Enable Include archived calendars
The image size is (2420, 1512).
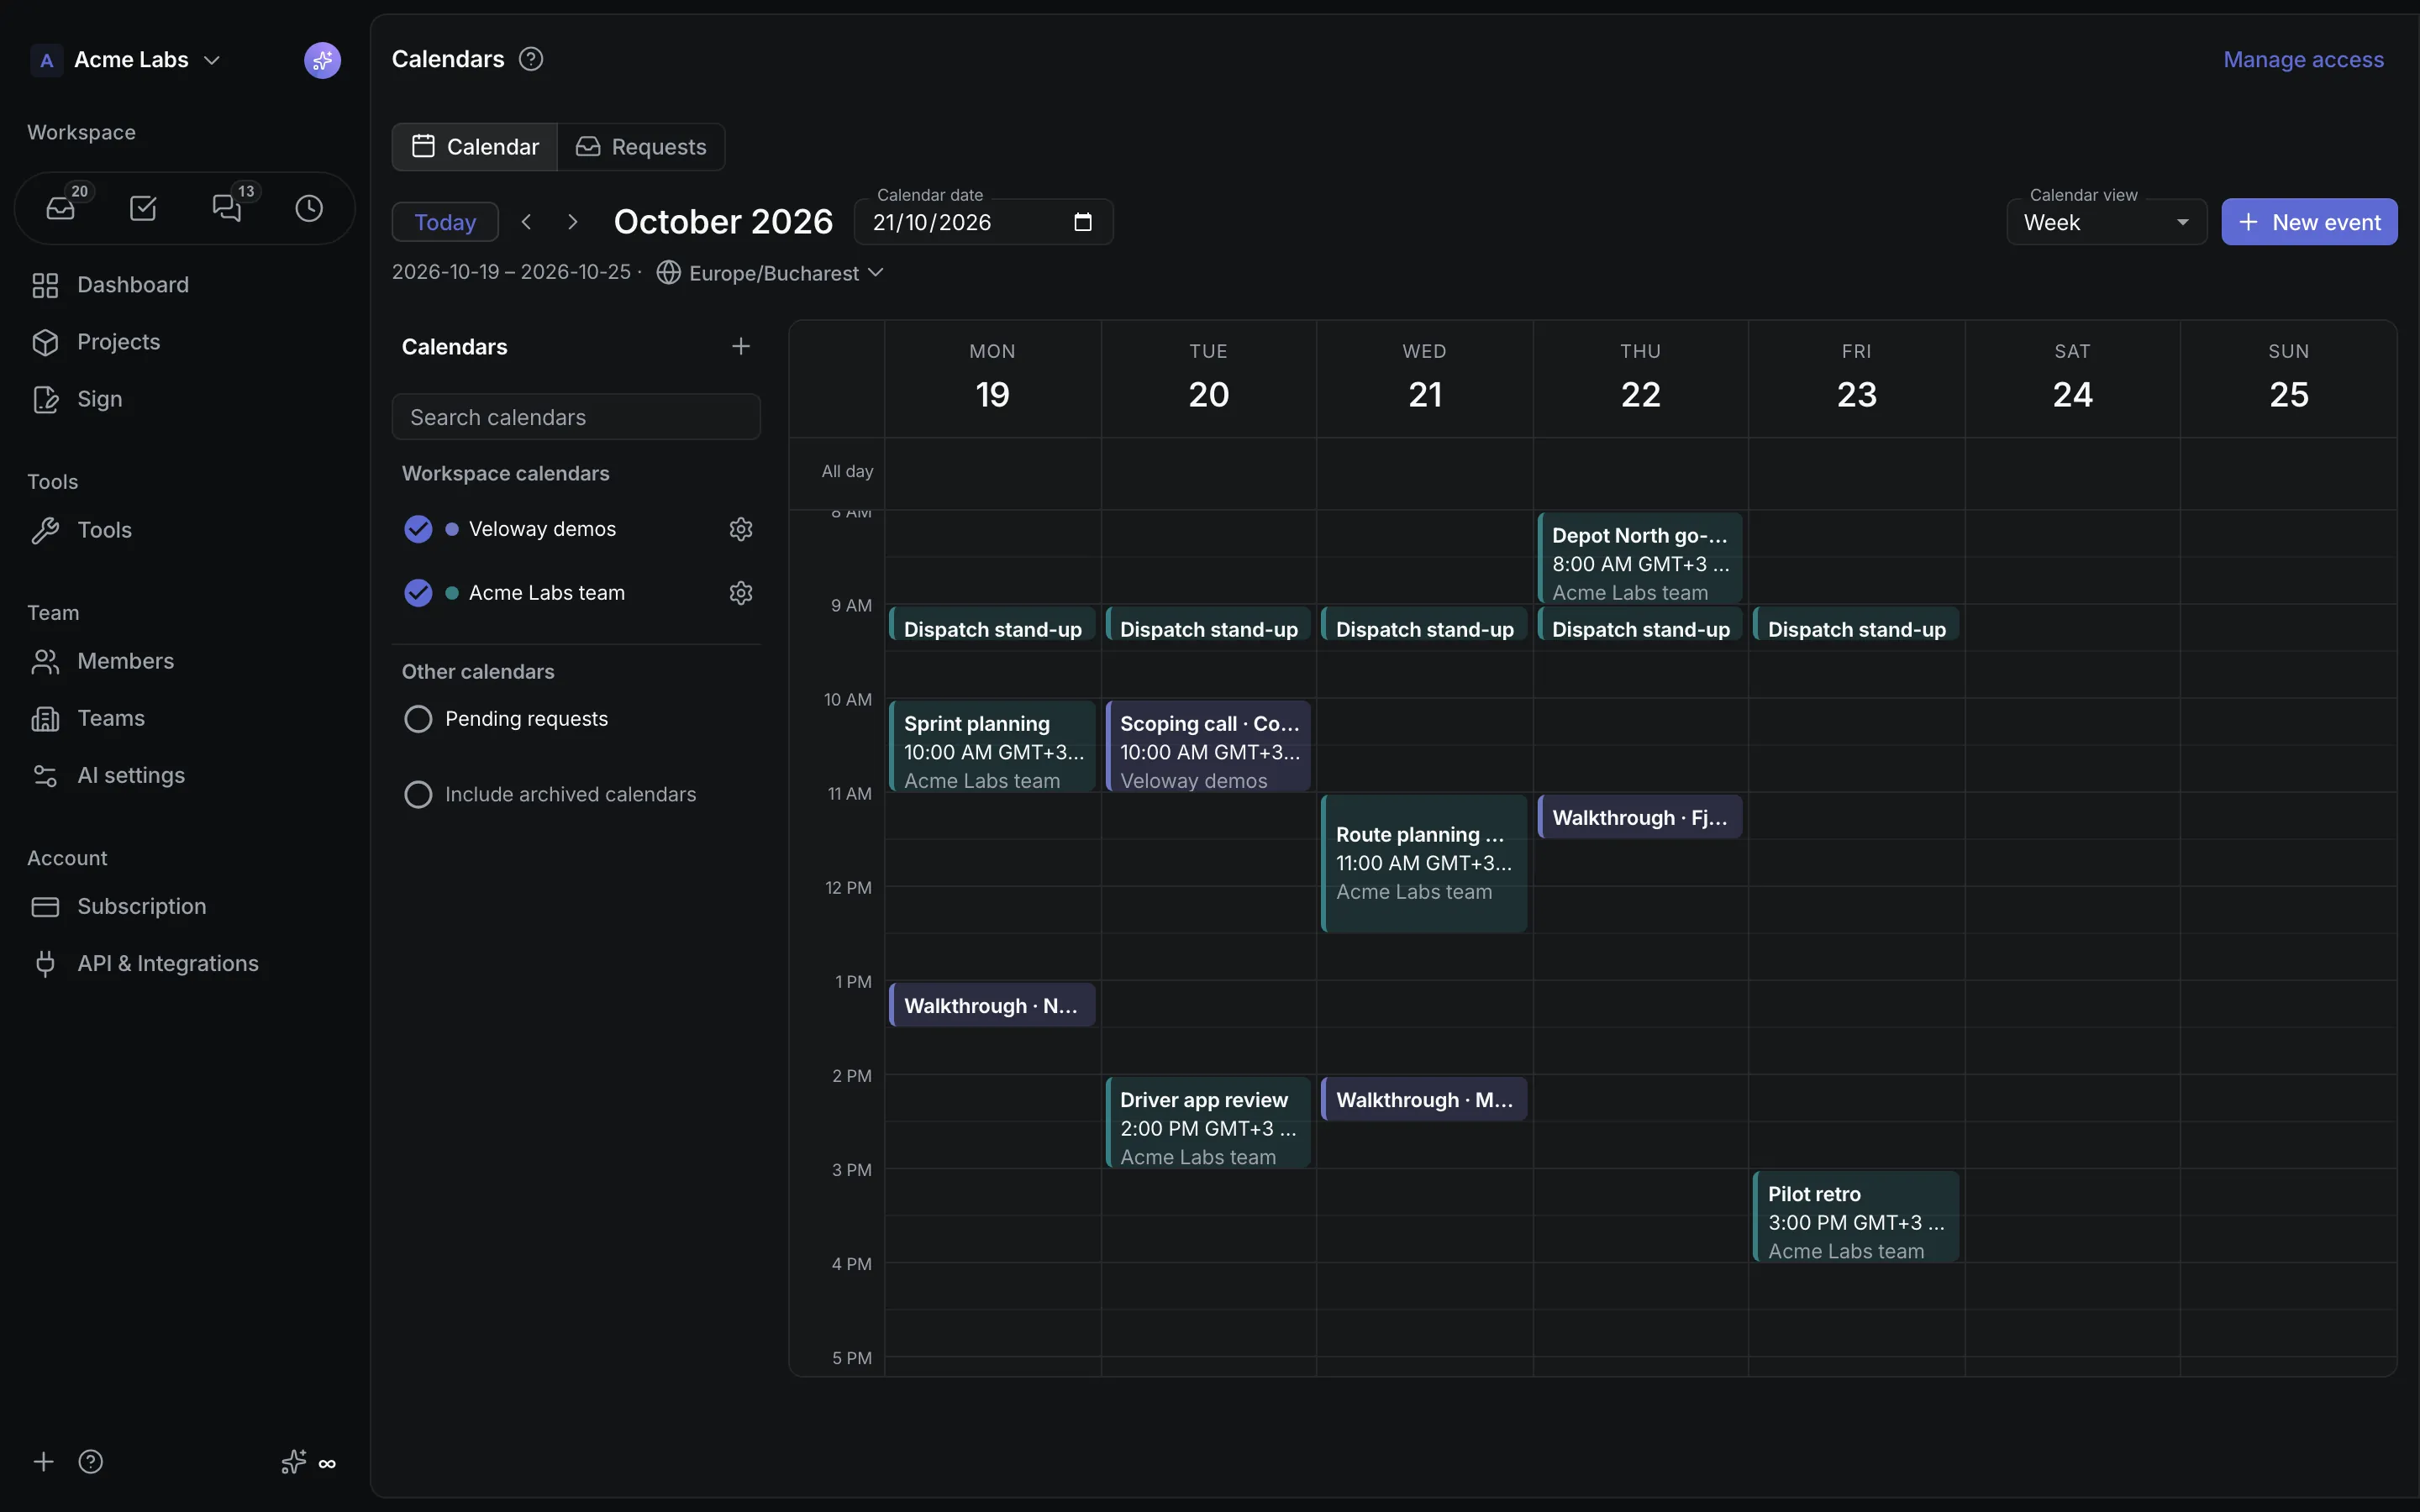[x=418, y=795]
